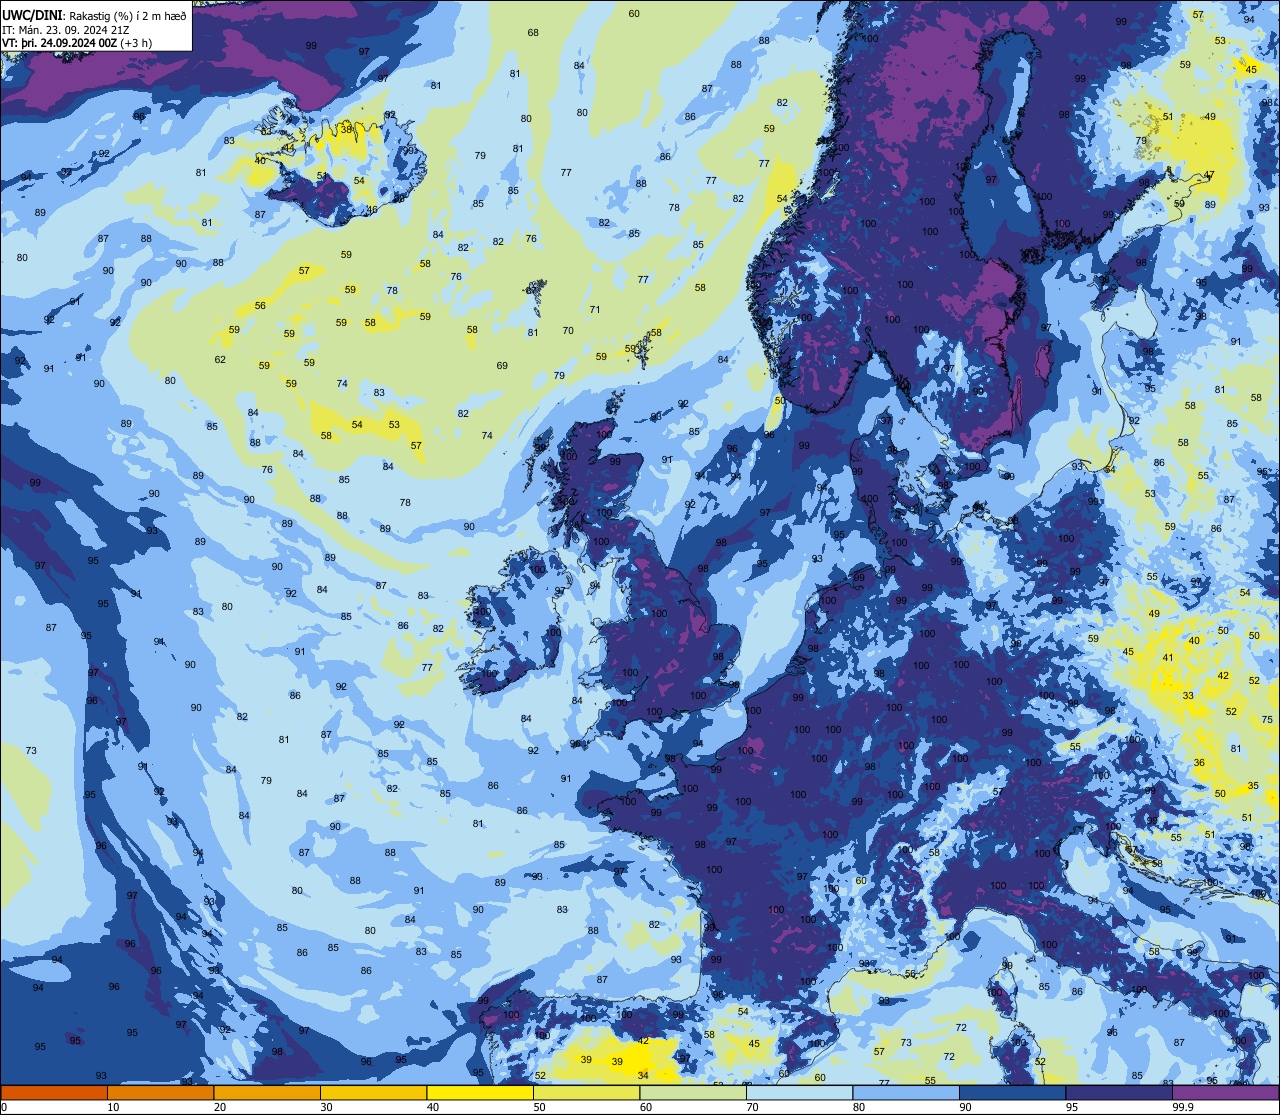Click the humidity value 38 over Iceland
The width and height of the screenshot is (1280, 1115).
click(x=346, y=129)
